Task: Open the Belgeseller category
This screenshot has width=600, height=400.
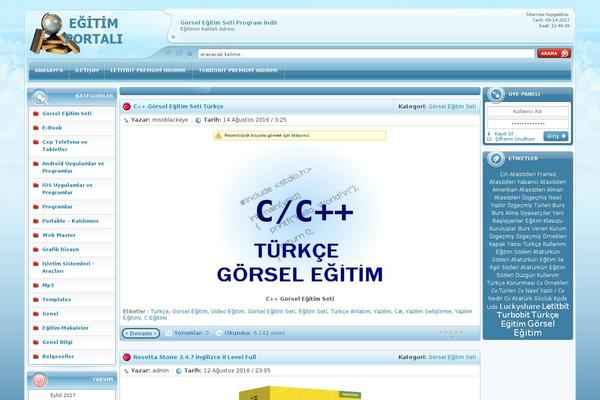Action: pos(58,357)
